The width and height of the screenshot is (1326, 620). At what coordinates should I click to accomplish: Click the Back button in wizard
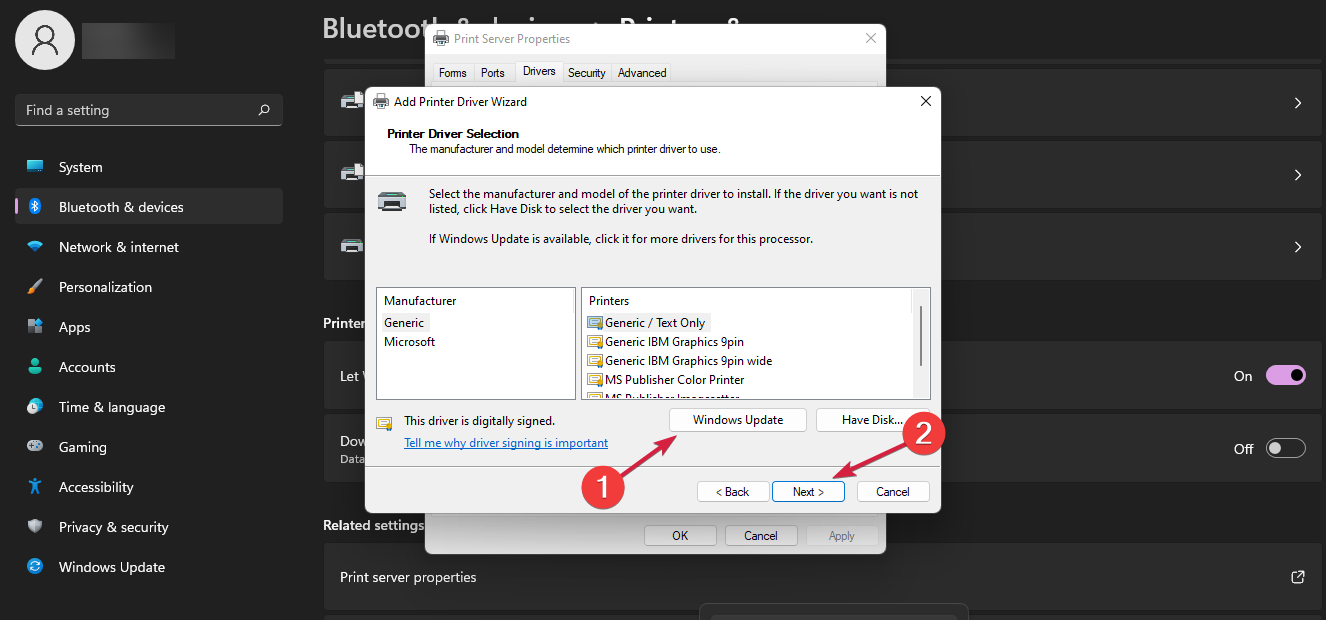coord(733,492)
